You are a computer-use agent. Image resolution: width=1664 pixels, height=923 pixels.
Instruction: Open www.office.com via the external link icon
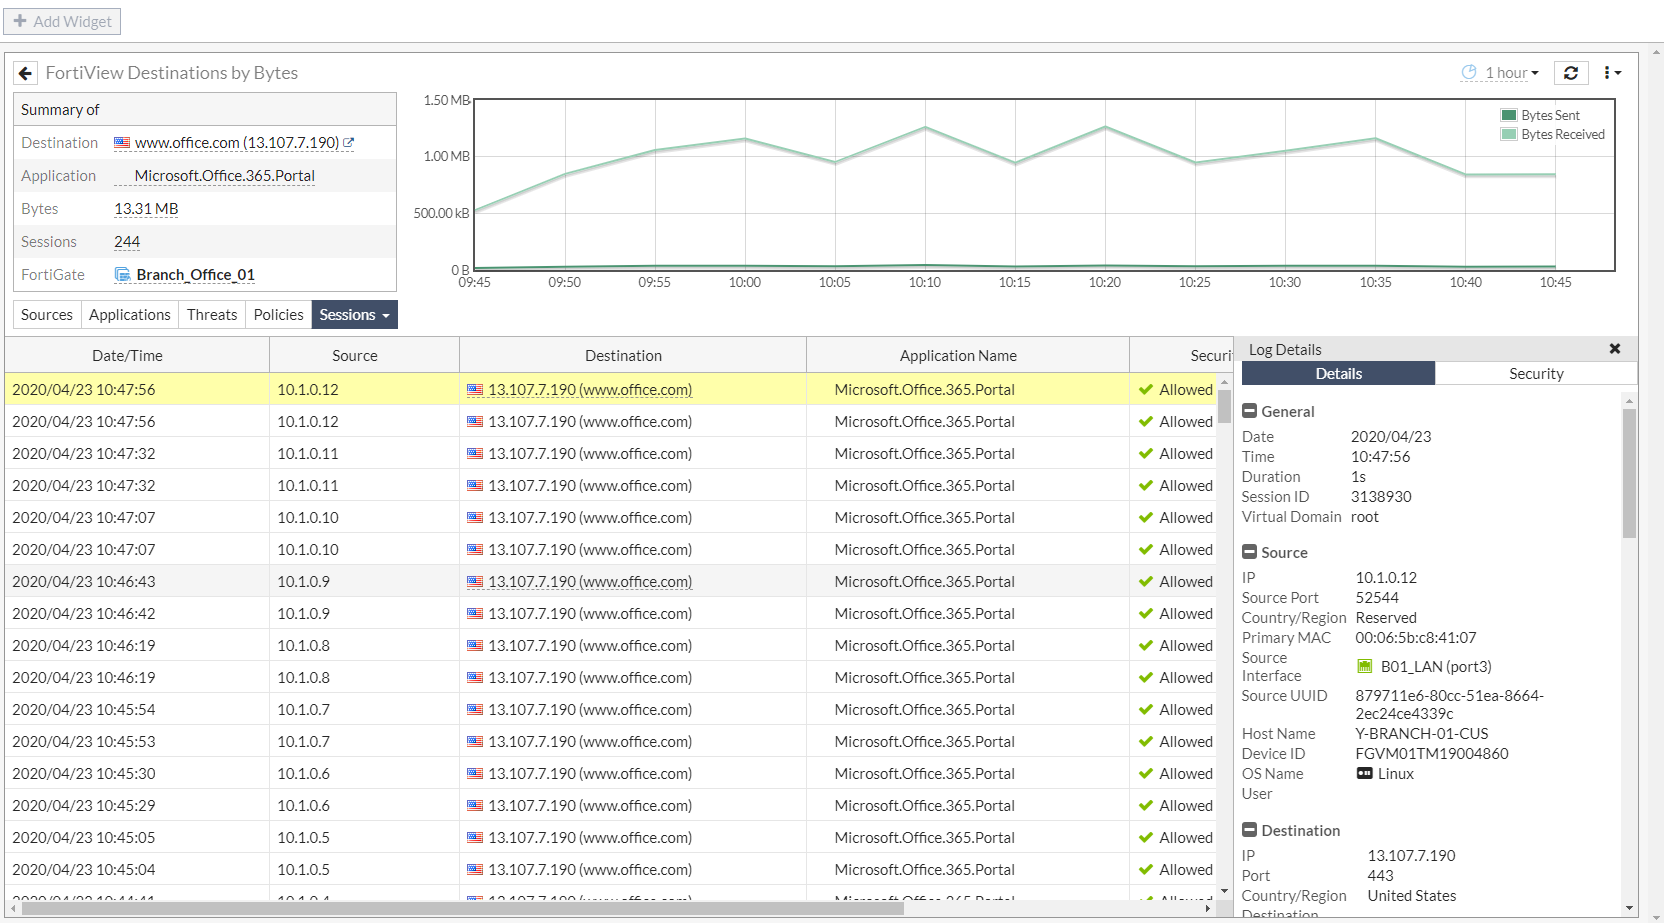click(x=349, y=142)
